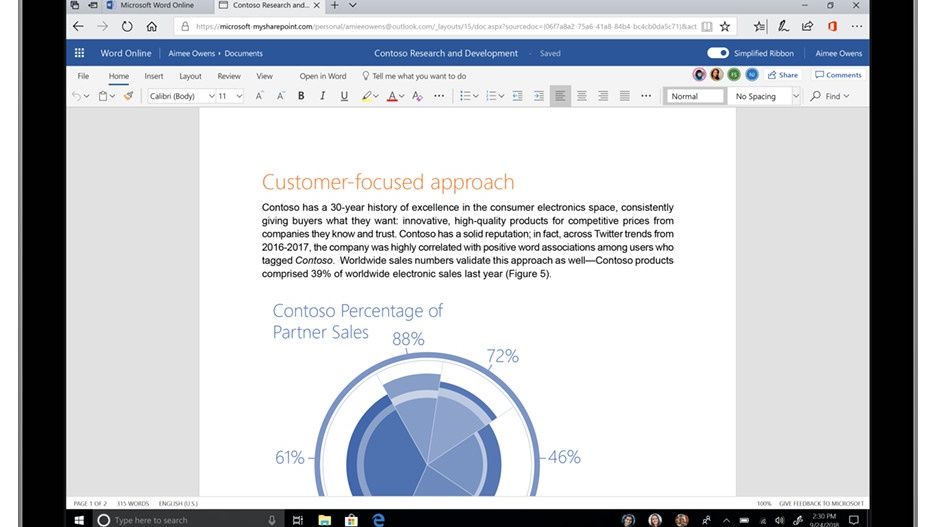Screen dimensions: 936x527
Task: Click Give Feedback to Microsoft
Action: click(x=821, y=504)
